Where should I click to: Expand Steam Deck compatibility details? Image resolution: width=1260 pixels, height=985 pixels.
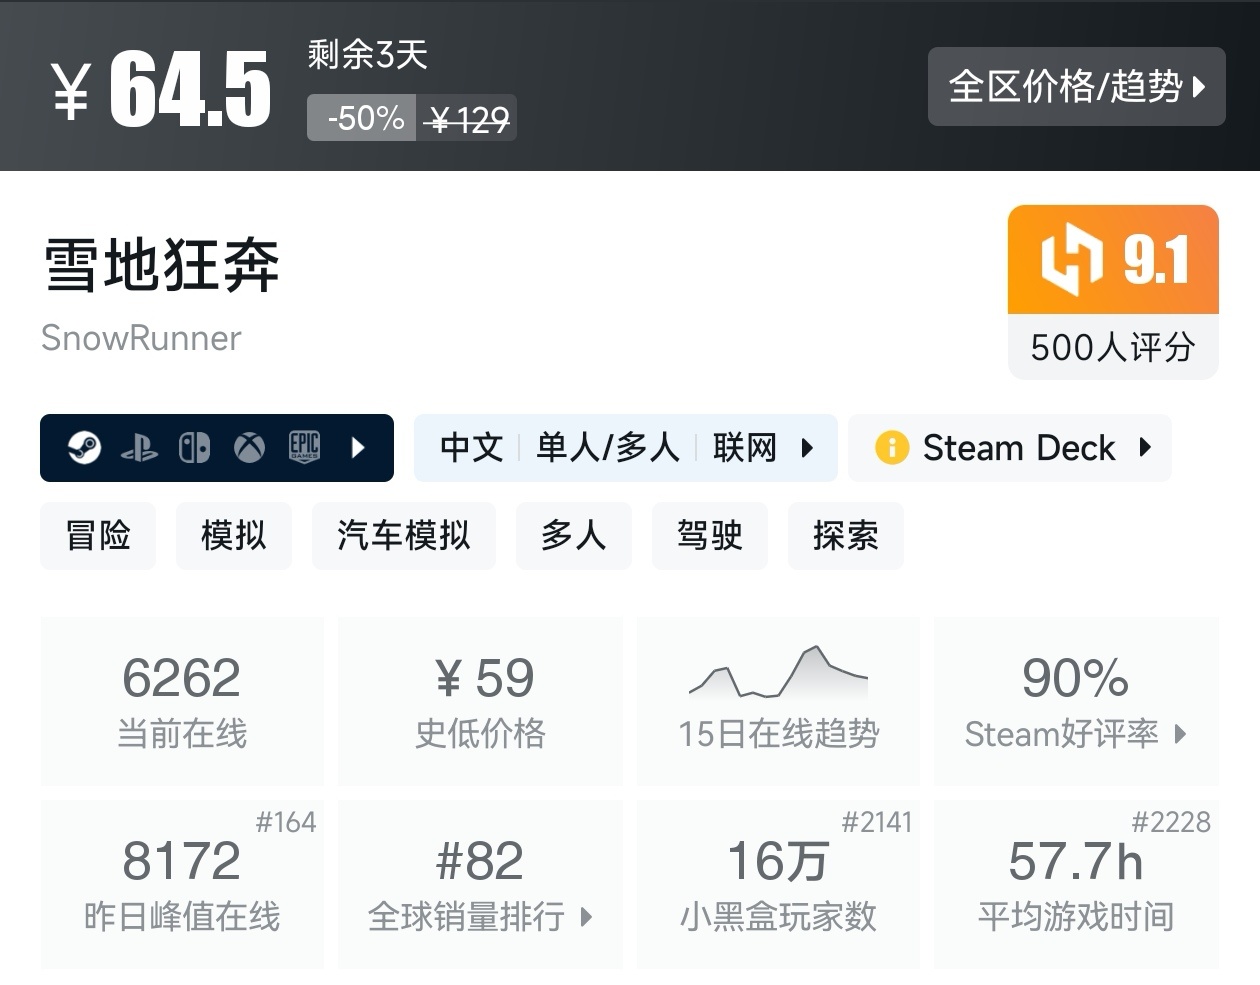[1146, 447]
